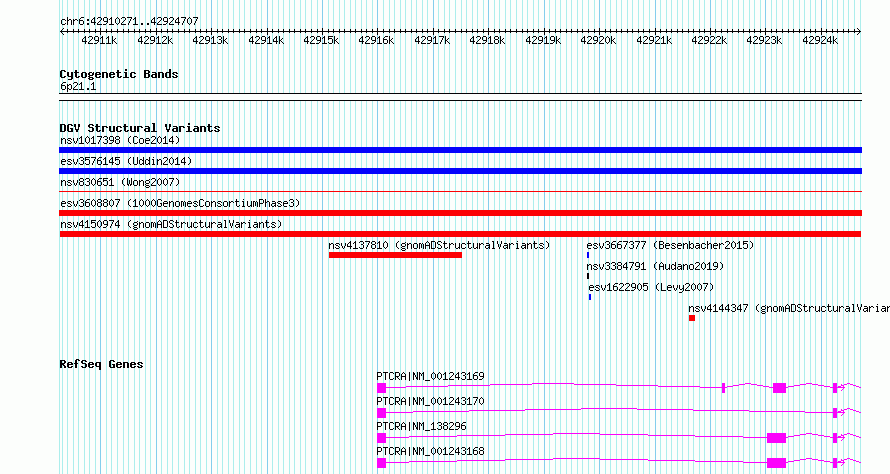Open nsv4150974 (gnomADStructuralVariants) label
Viewport: 890px width, 474px height.
pos(171,224)
